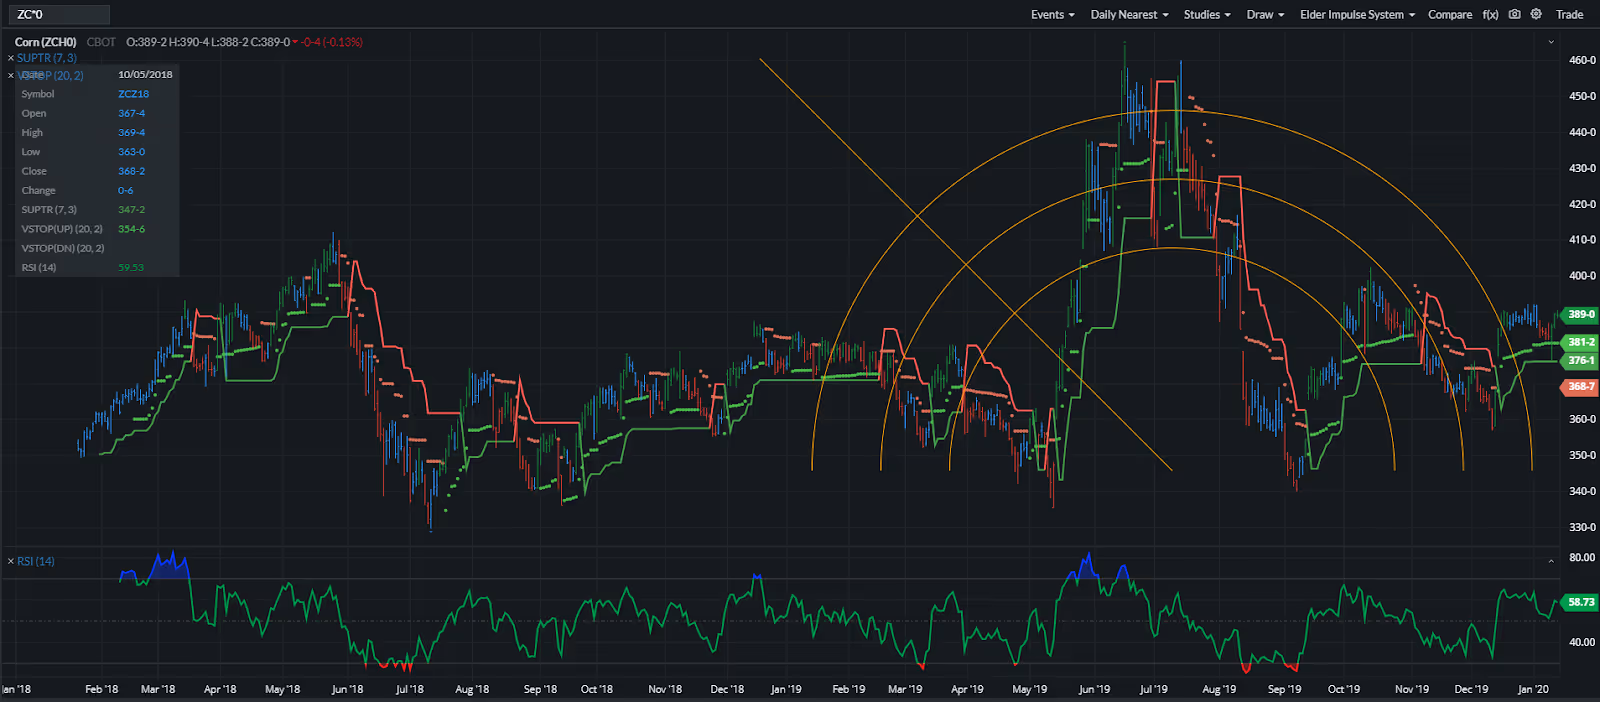This screenshot has height=702, width=1600.
Task: Click the 10/05/2018 date value
Action: point(145,74)
